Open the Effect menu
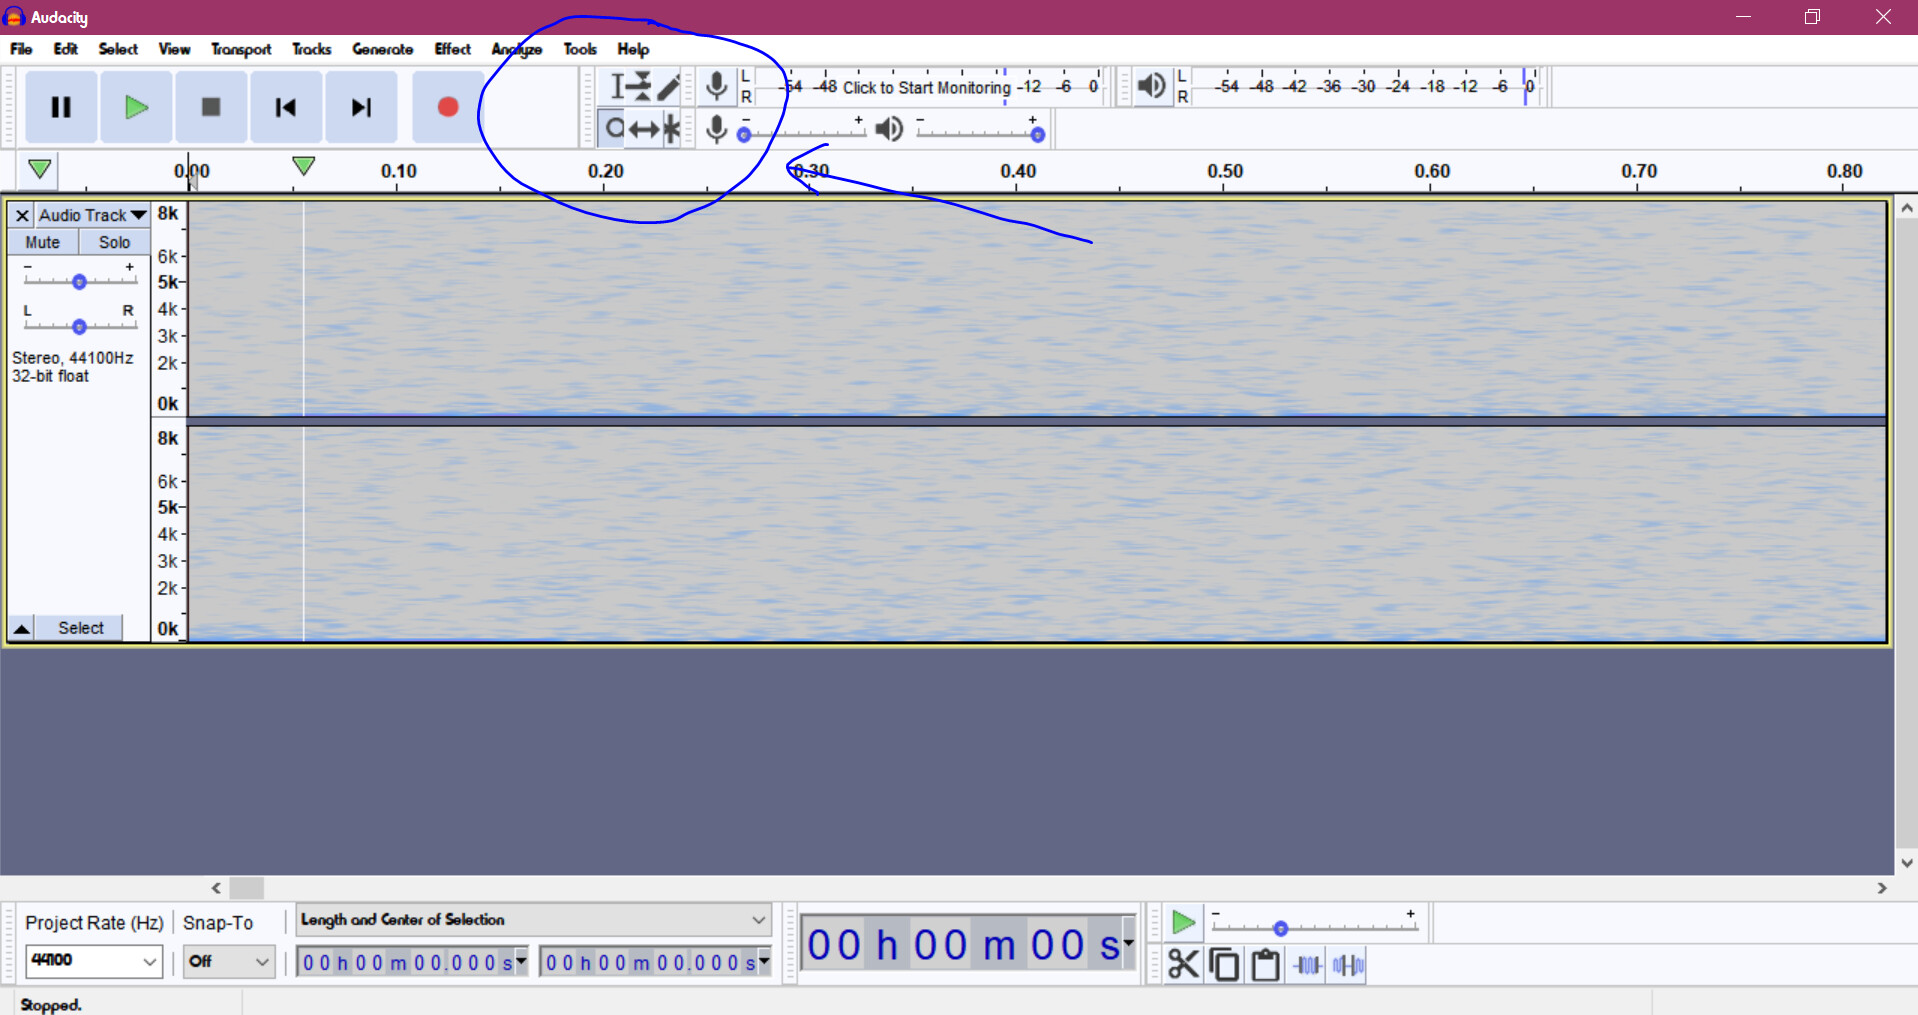This screenshot has width=1918, height=1015. [x=452, y=49]
